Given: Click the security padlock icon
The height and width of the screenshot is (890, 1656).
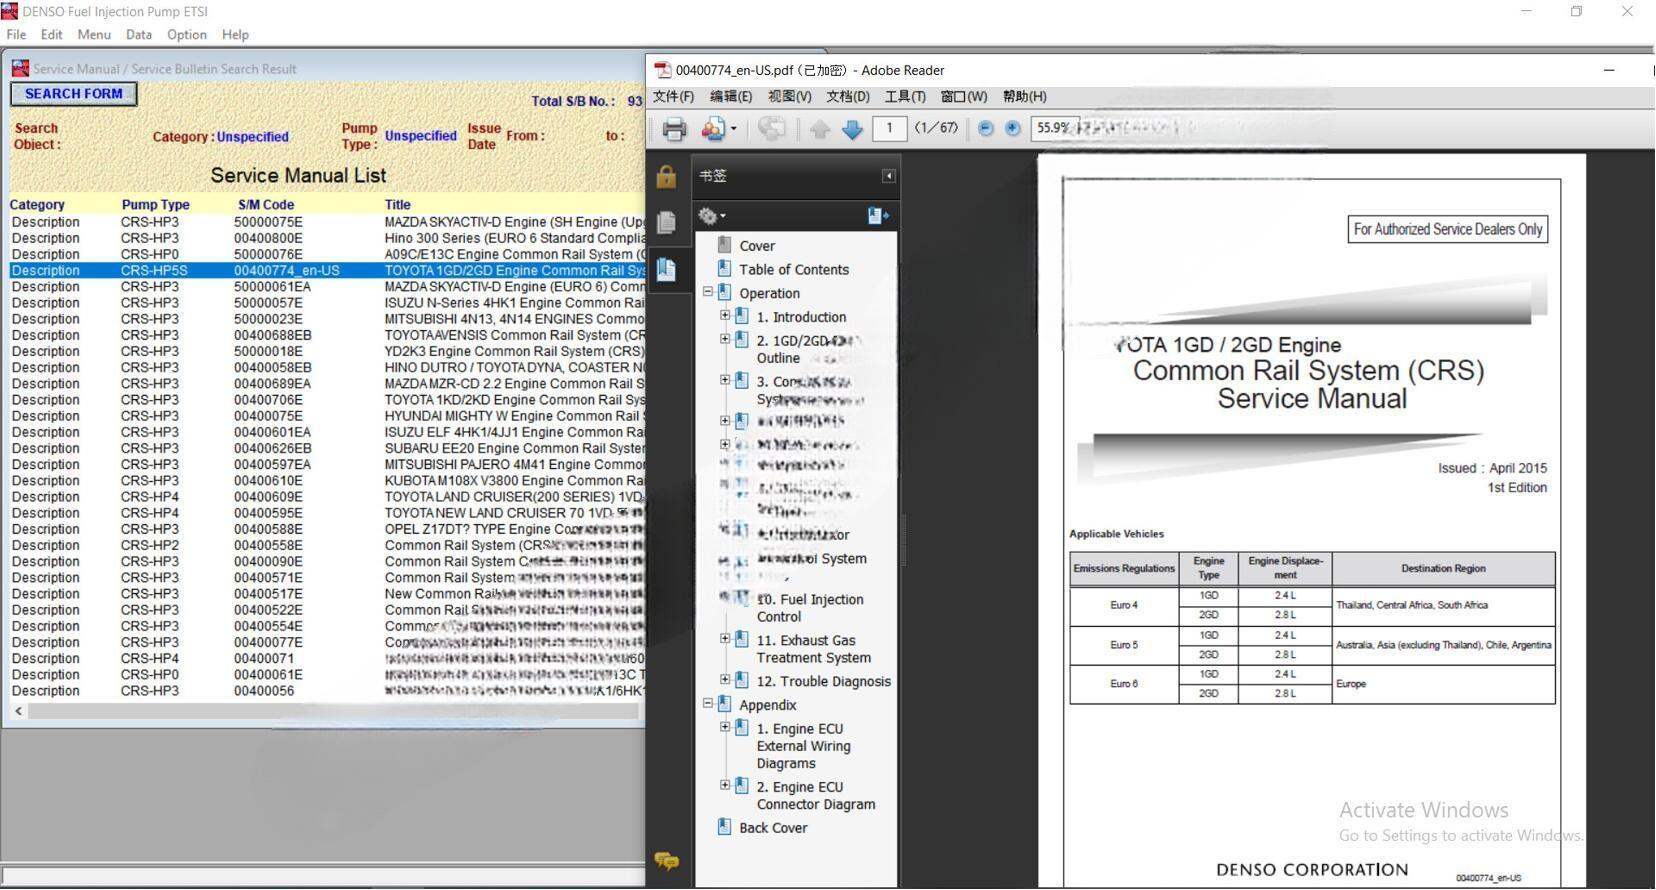Looking at the screenshot, I should tap(667, 177).
